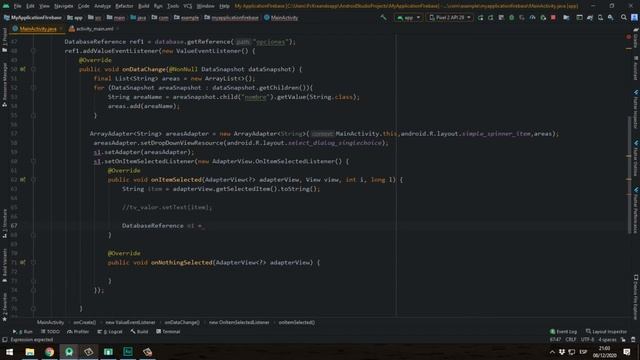Click the onItemSelected() breadcrumb below editor
Viewport: 640px width, 360px height.
pyautogui.click(x=297, y=322)
